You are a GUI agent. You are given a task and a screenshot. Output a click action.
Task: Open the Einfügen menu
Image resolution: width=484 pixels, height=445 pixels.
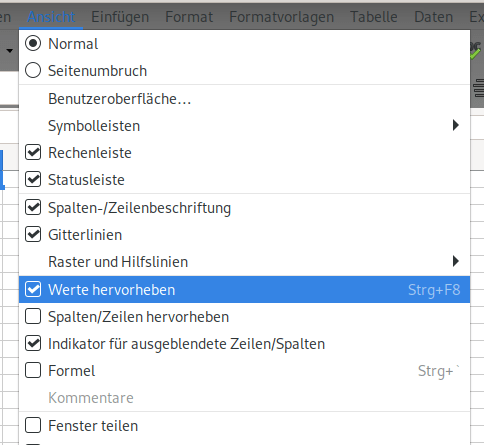tap(120, 17)
